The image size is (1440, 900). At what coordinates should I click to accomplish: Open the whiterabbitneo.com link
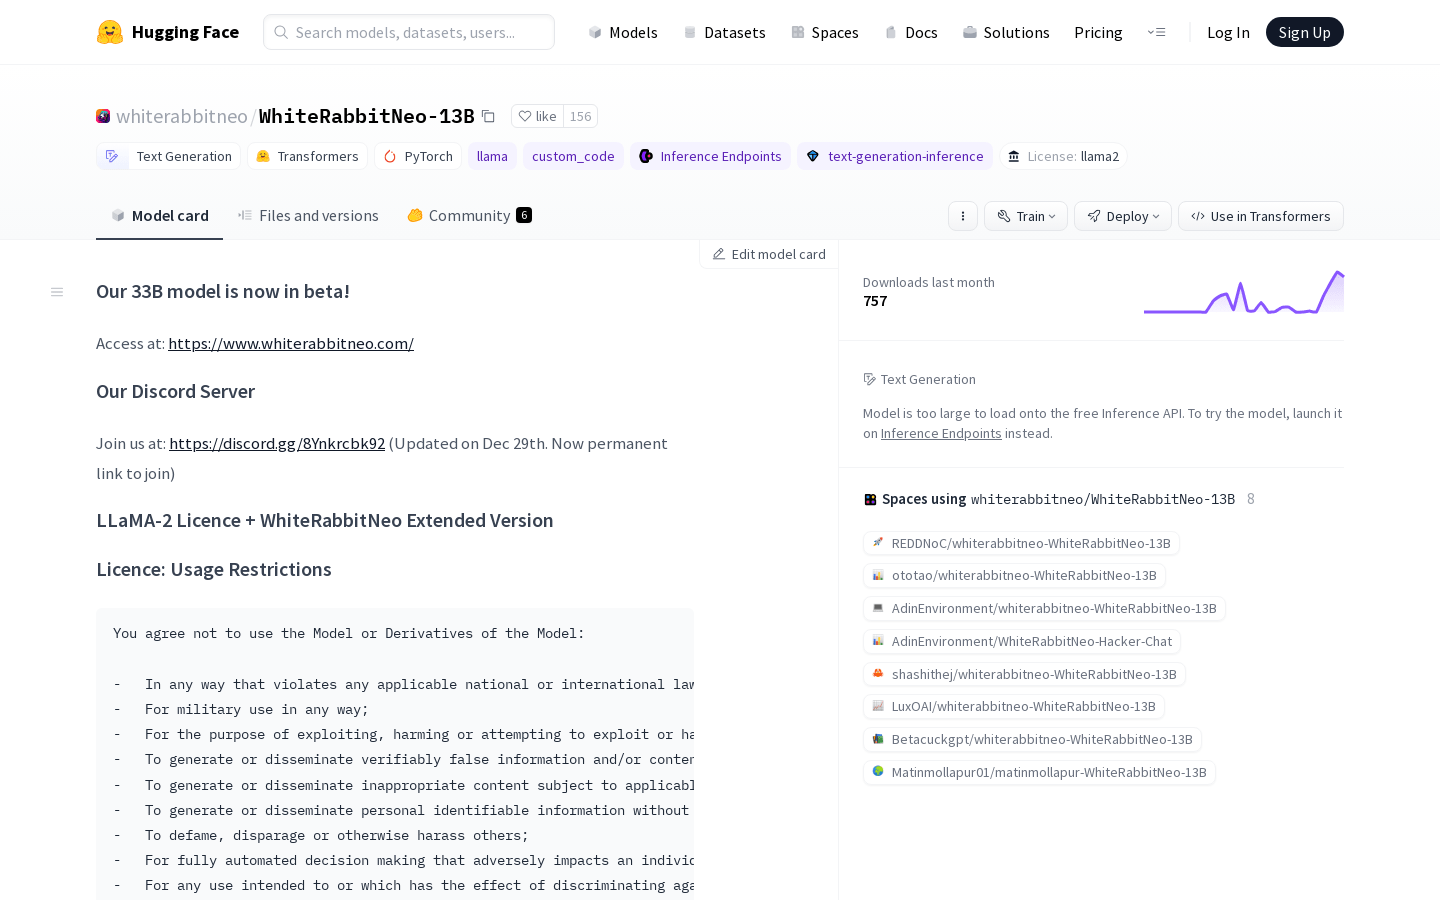[291, 343]
